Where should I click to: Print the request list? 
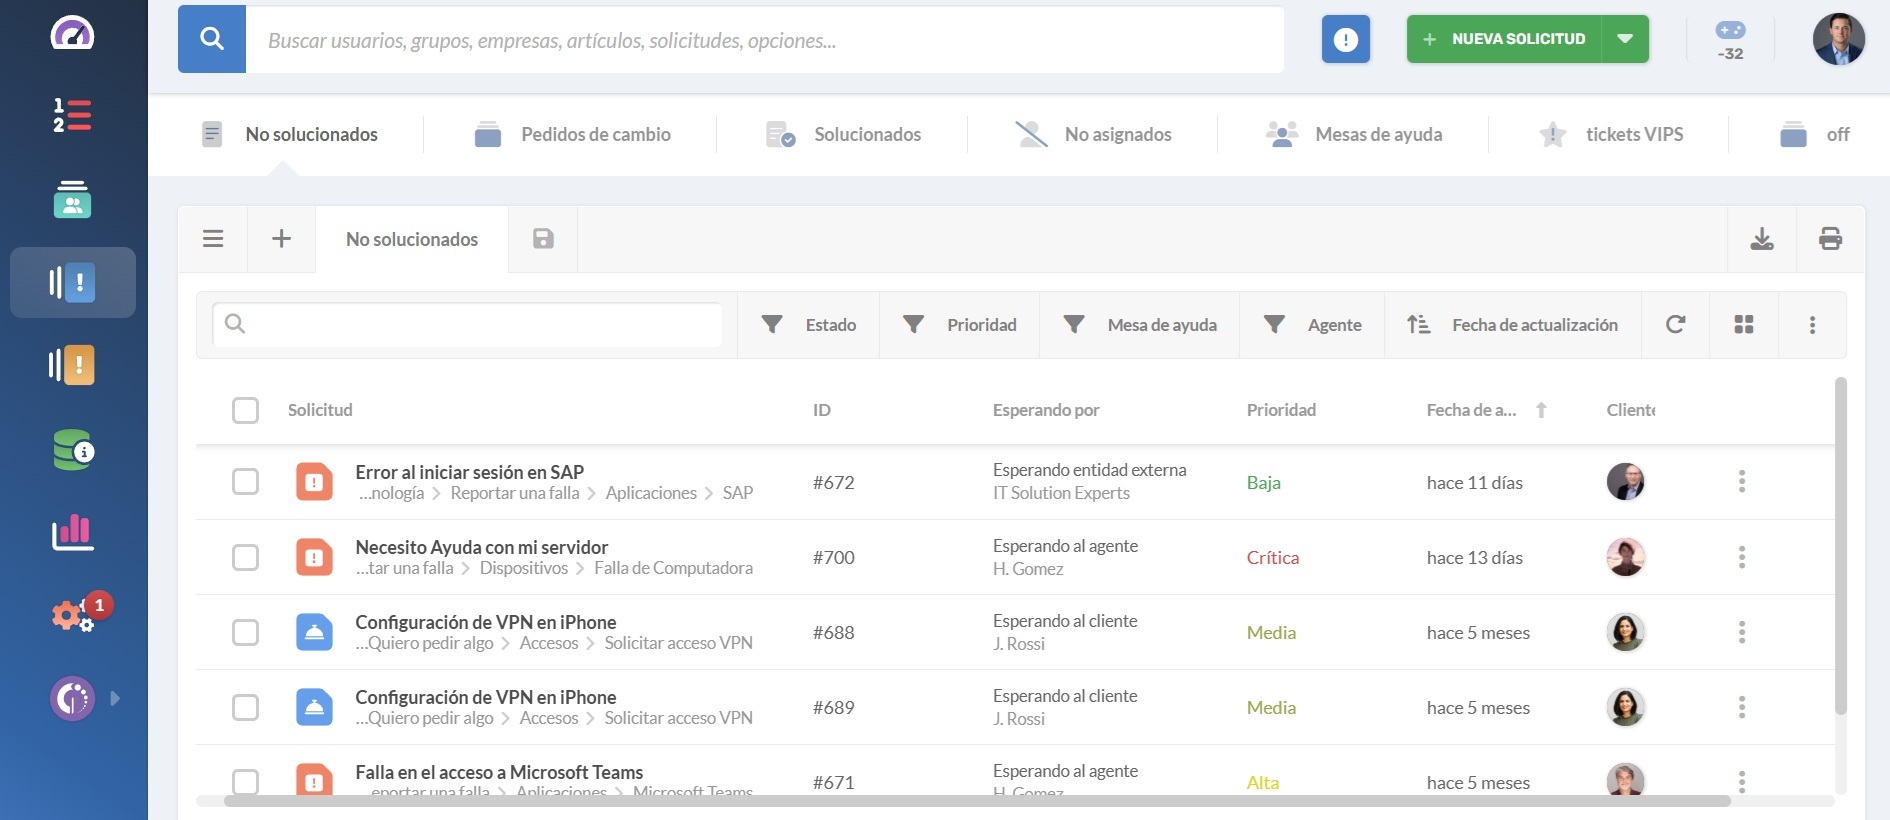1831,239
